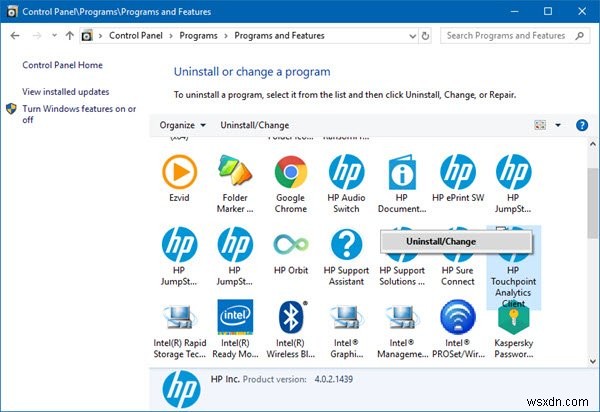600x412 pixels.
Task: Select the Folder Marker program icon
Action: (235, 172)
